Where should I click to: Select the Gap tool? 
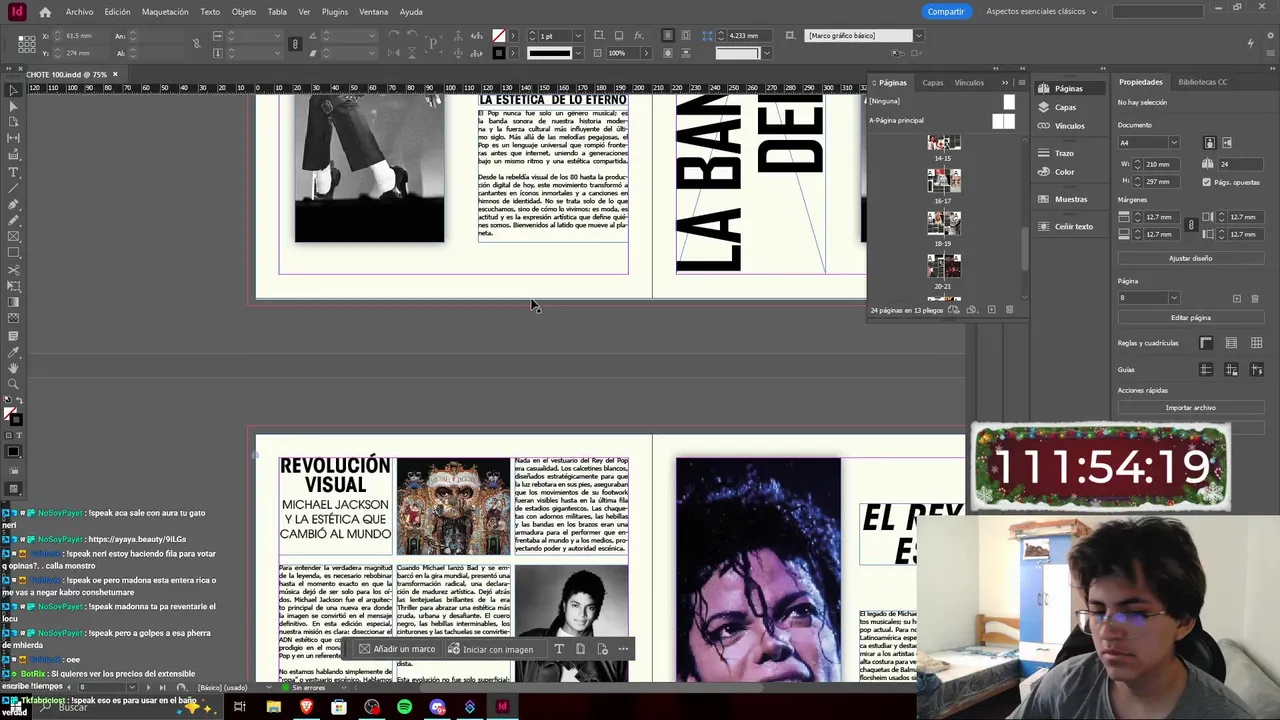coord(14,139)
